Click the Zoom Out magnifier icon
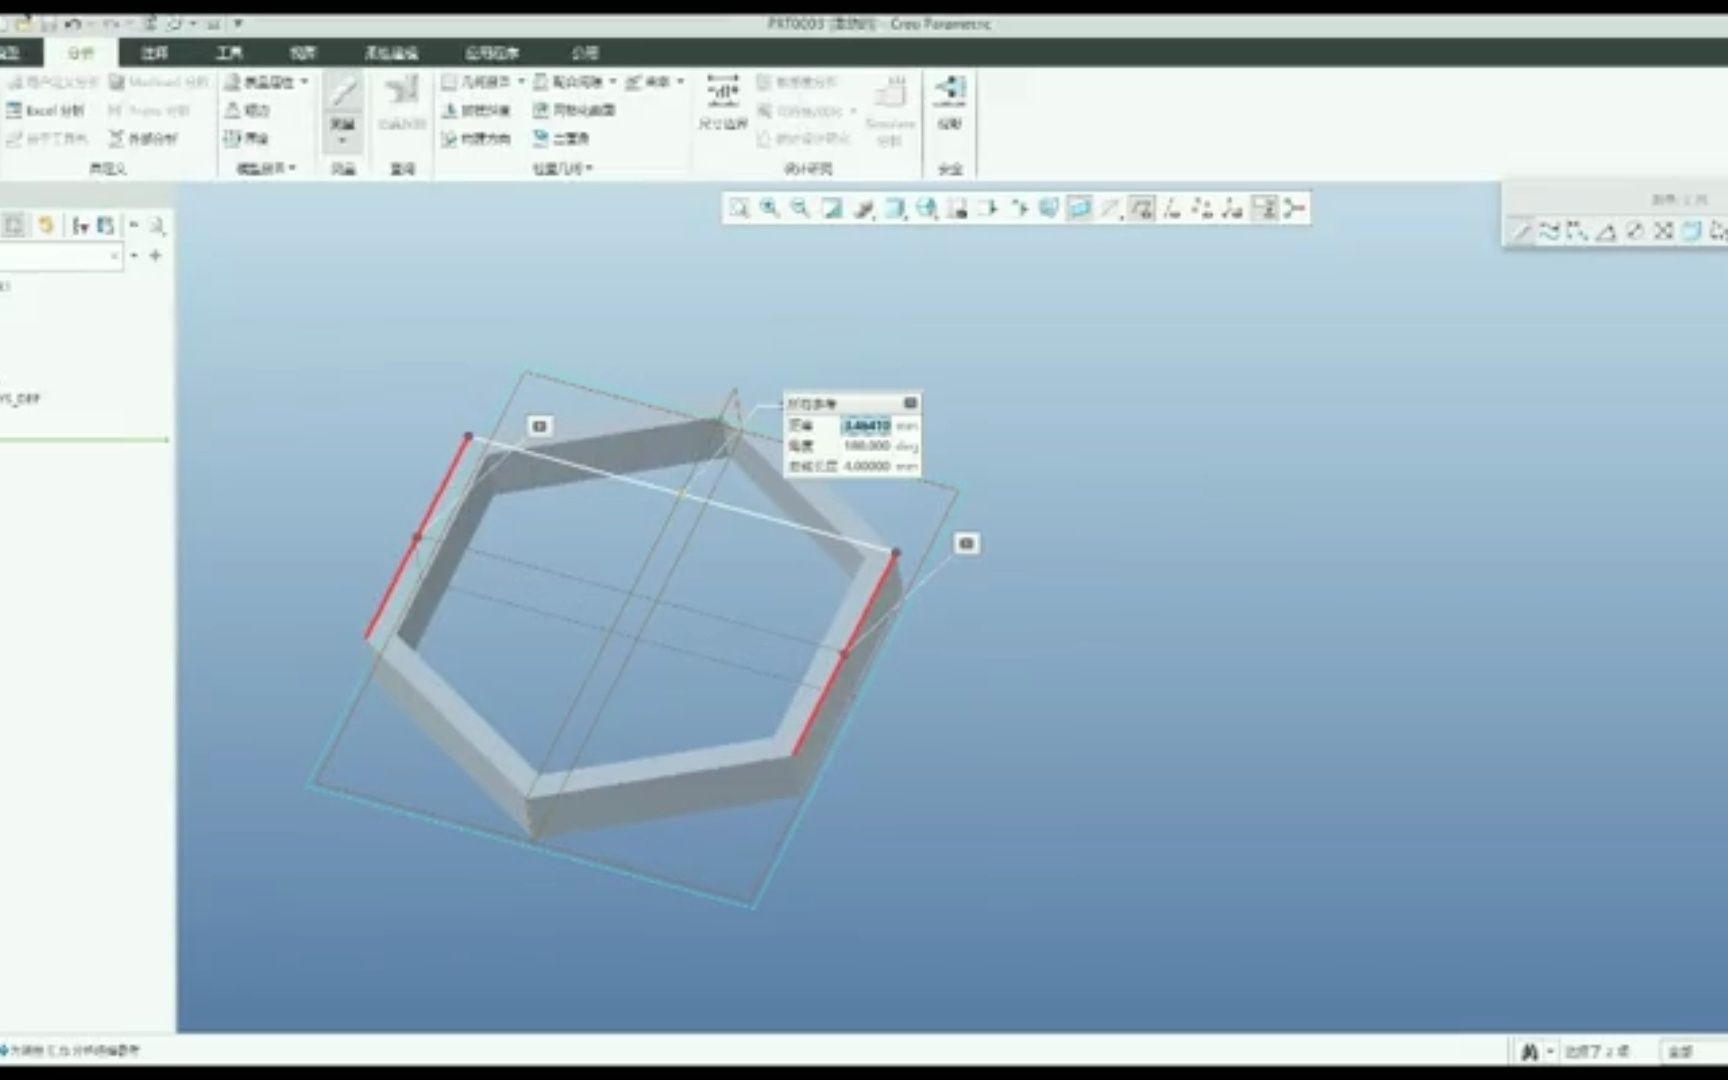 (x=800, y=208)
